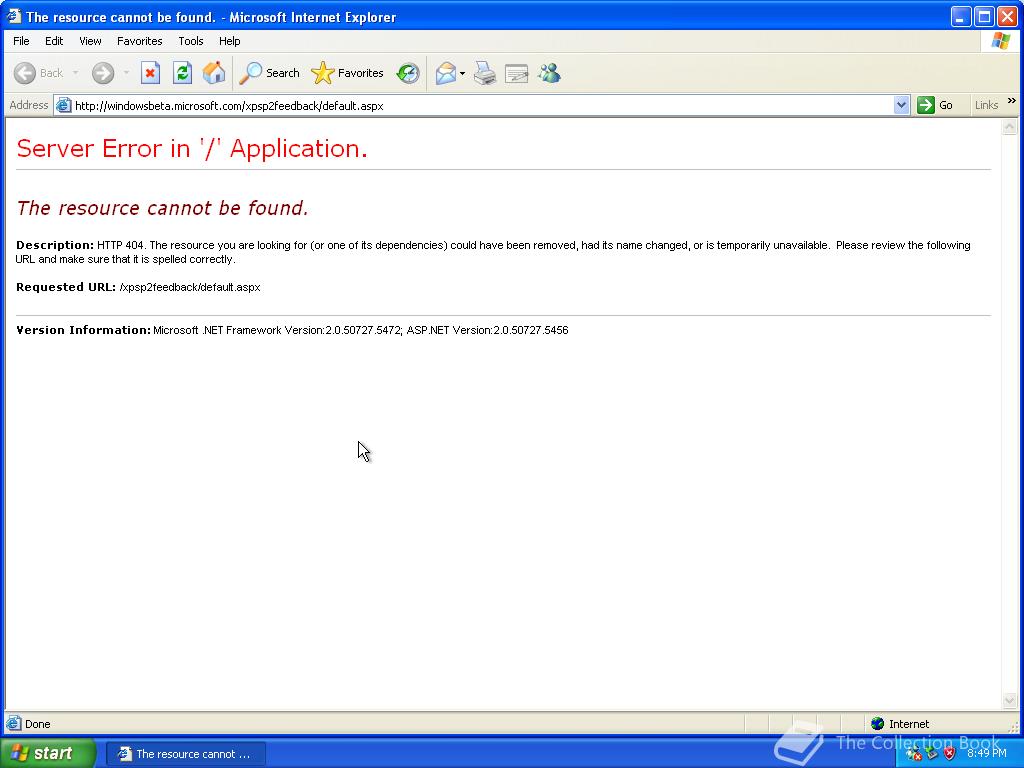
Task: Click the Forward navigation arrow
Action: click(x=103, y=73)
